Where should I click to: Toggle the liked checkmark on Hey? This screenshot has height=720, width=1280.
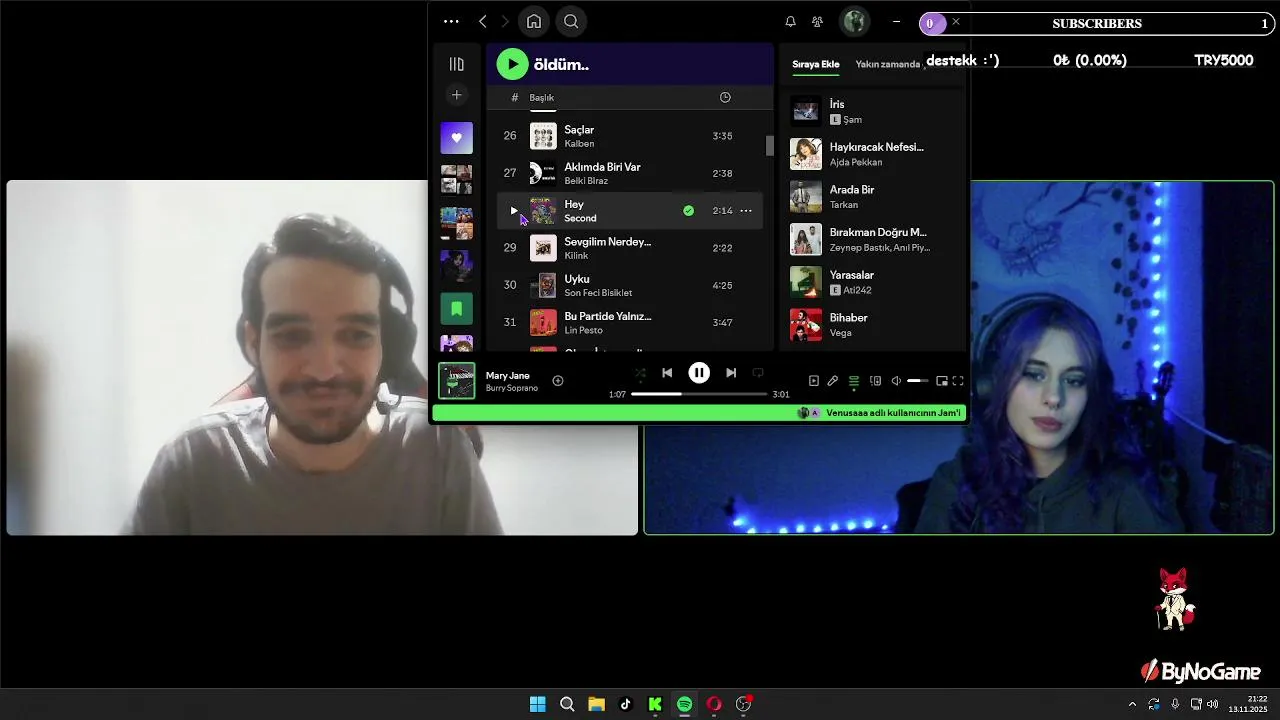688,211
